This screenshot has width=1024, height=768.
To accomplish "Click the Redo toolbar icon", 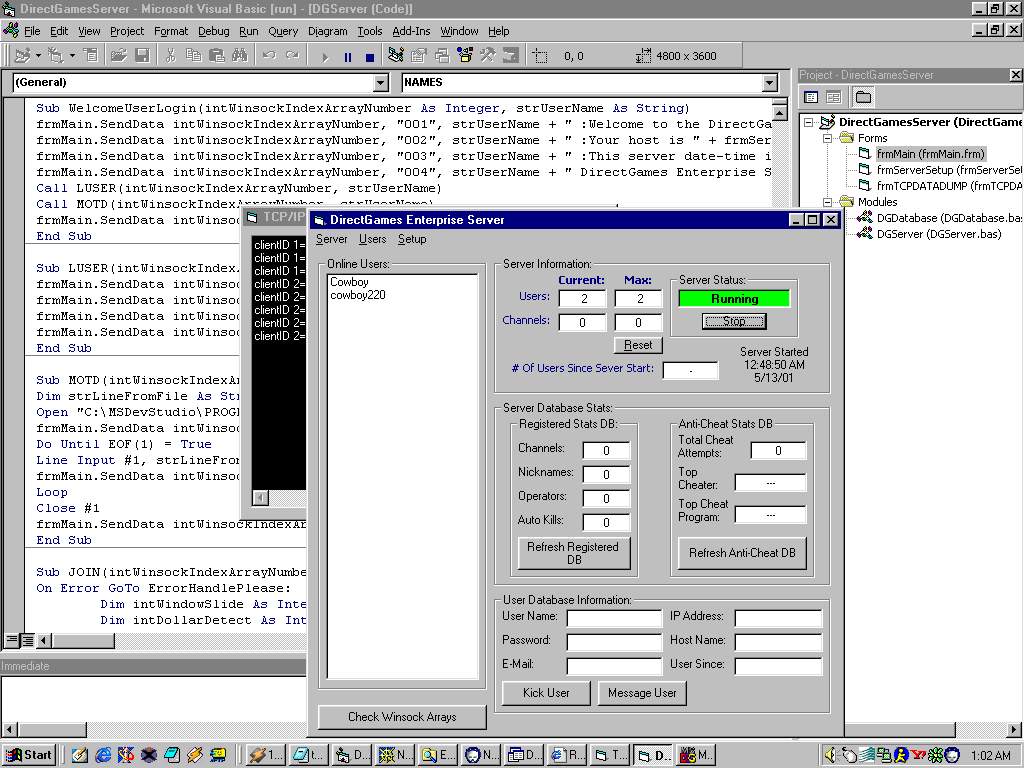I will [x=292, y=56].
